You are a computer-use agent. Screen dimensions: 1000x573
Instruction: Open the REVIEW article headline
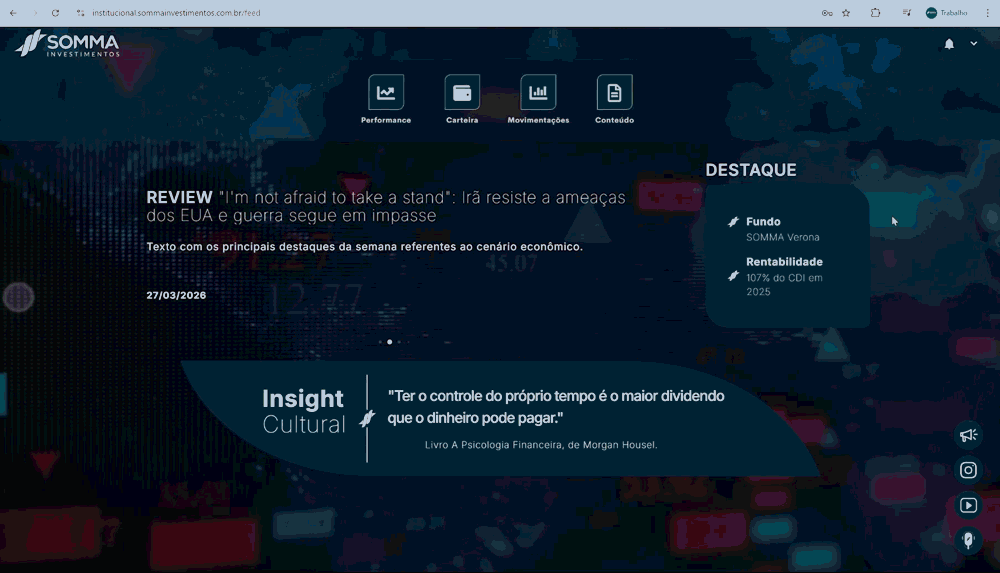[x=386, y=206]
